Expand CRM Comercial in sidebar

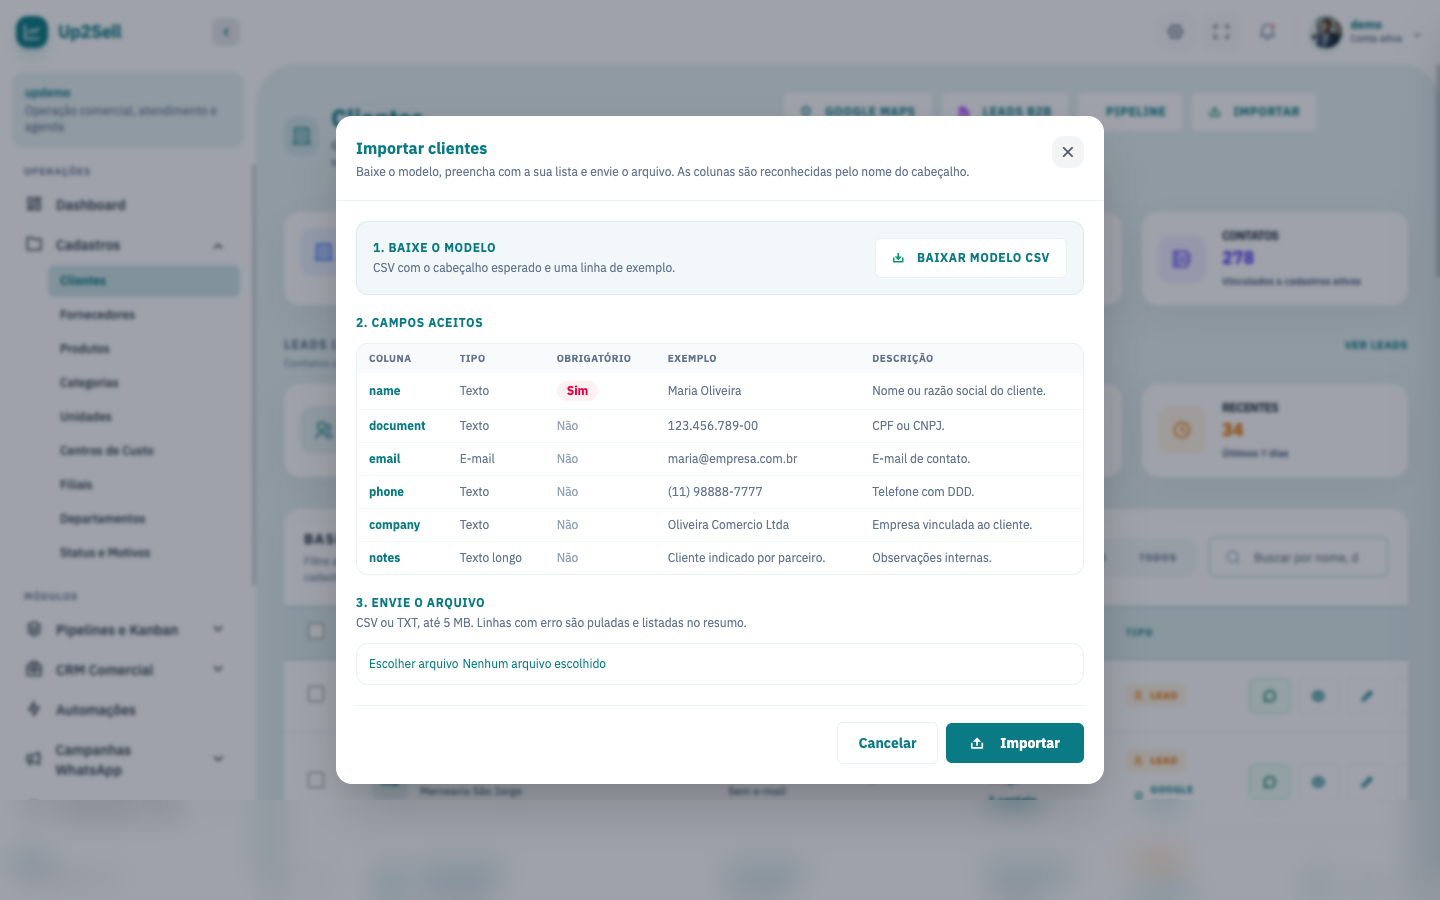pyautogui.click(x=128, y=670)
